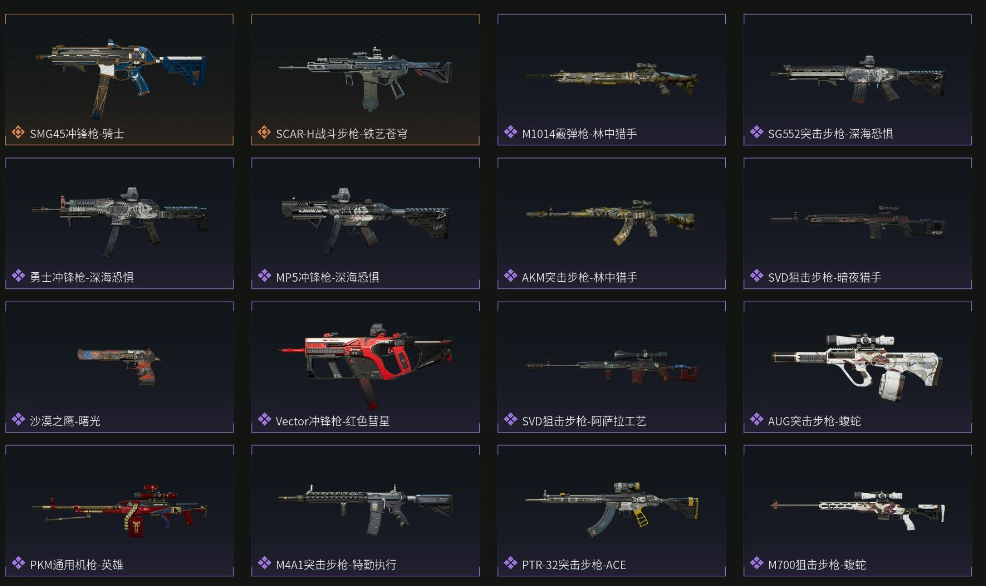Choose the white AUG突击步枪-蝮蛇 skin

858,367
